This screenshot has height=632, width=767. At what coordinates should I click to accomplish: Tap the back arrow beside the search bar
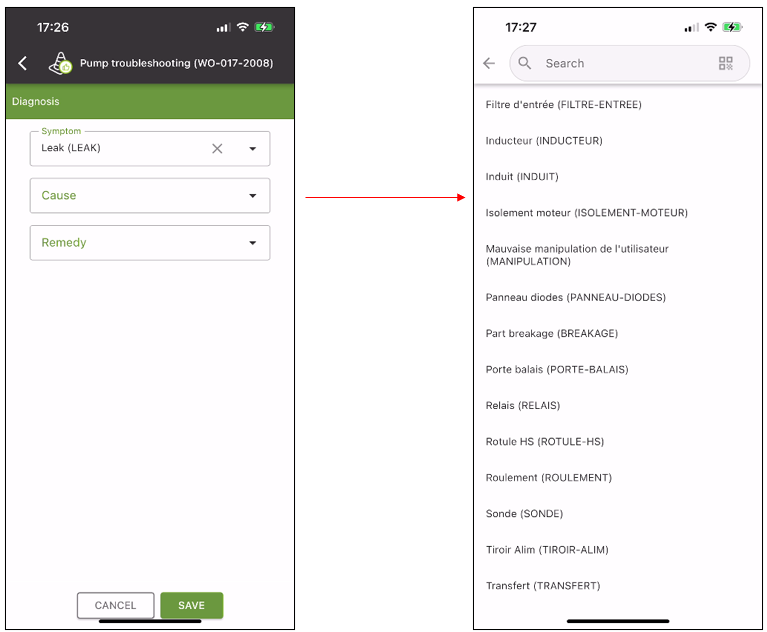(x=489, y=63)
